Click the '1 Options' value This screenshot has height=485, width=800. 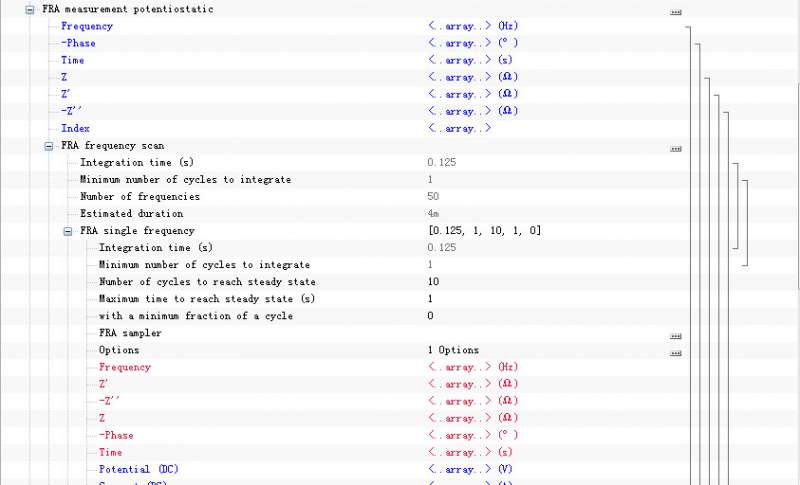452,350
